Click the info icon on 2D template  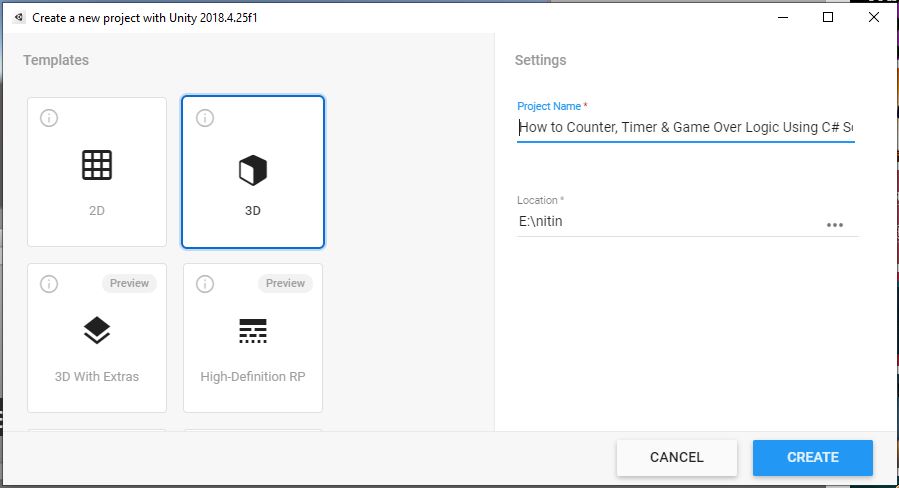click(49, 118)
